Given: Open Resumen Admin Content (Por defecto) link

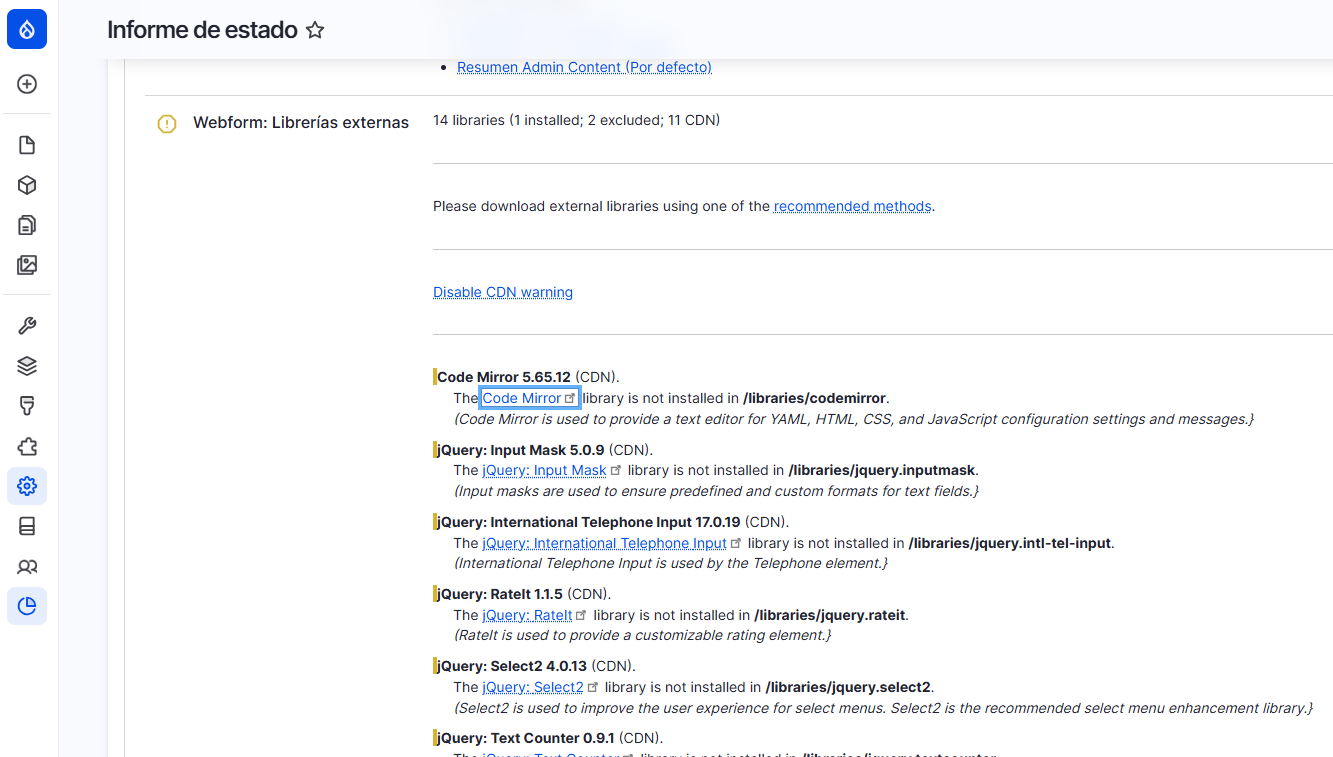Looking at the screenshot, I should [584, 67].
